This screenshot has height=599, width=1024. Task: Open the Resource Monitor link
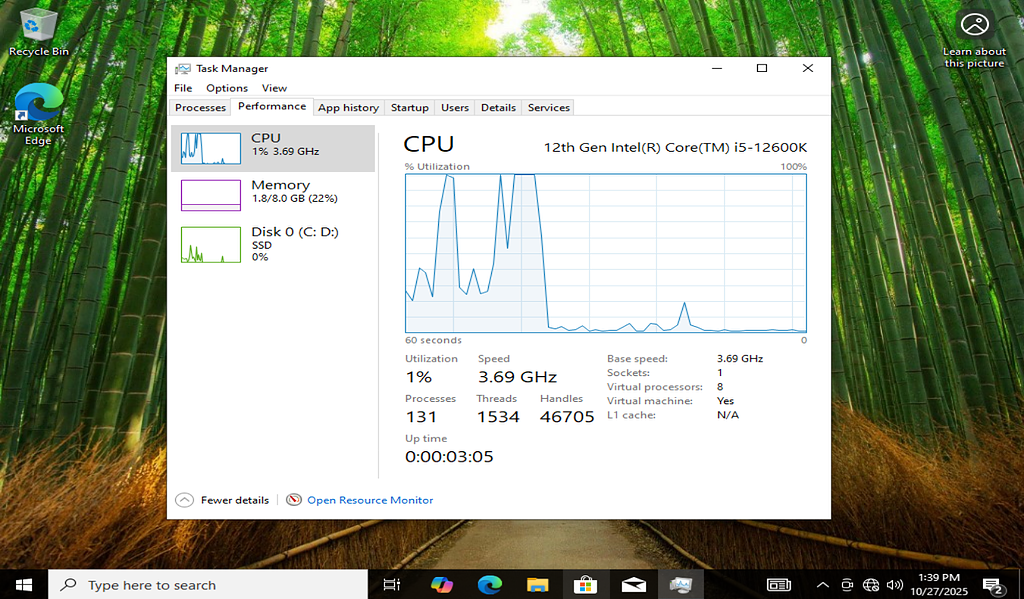coord(370,500)
